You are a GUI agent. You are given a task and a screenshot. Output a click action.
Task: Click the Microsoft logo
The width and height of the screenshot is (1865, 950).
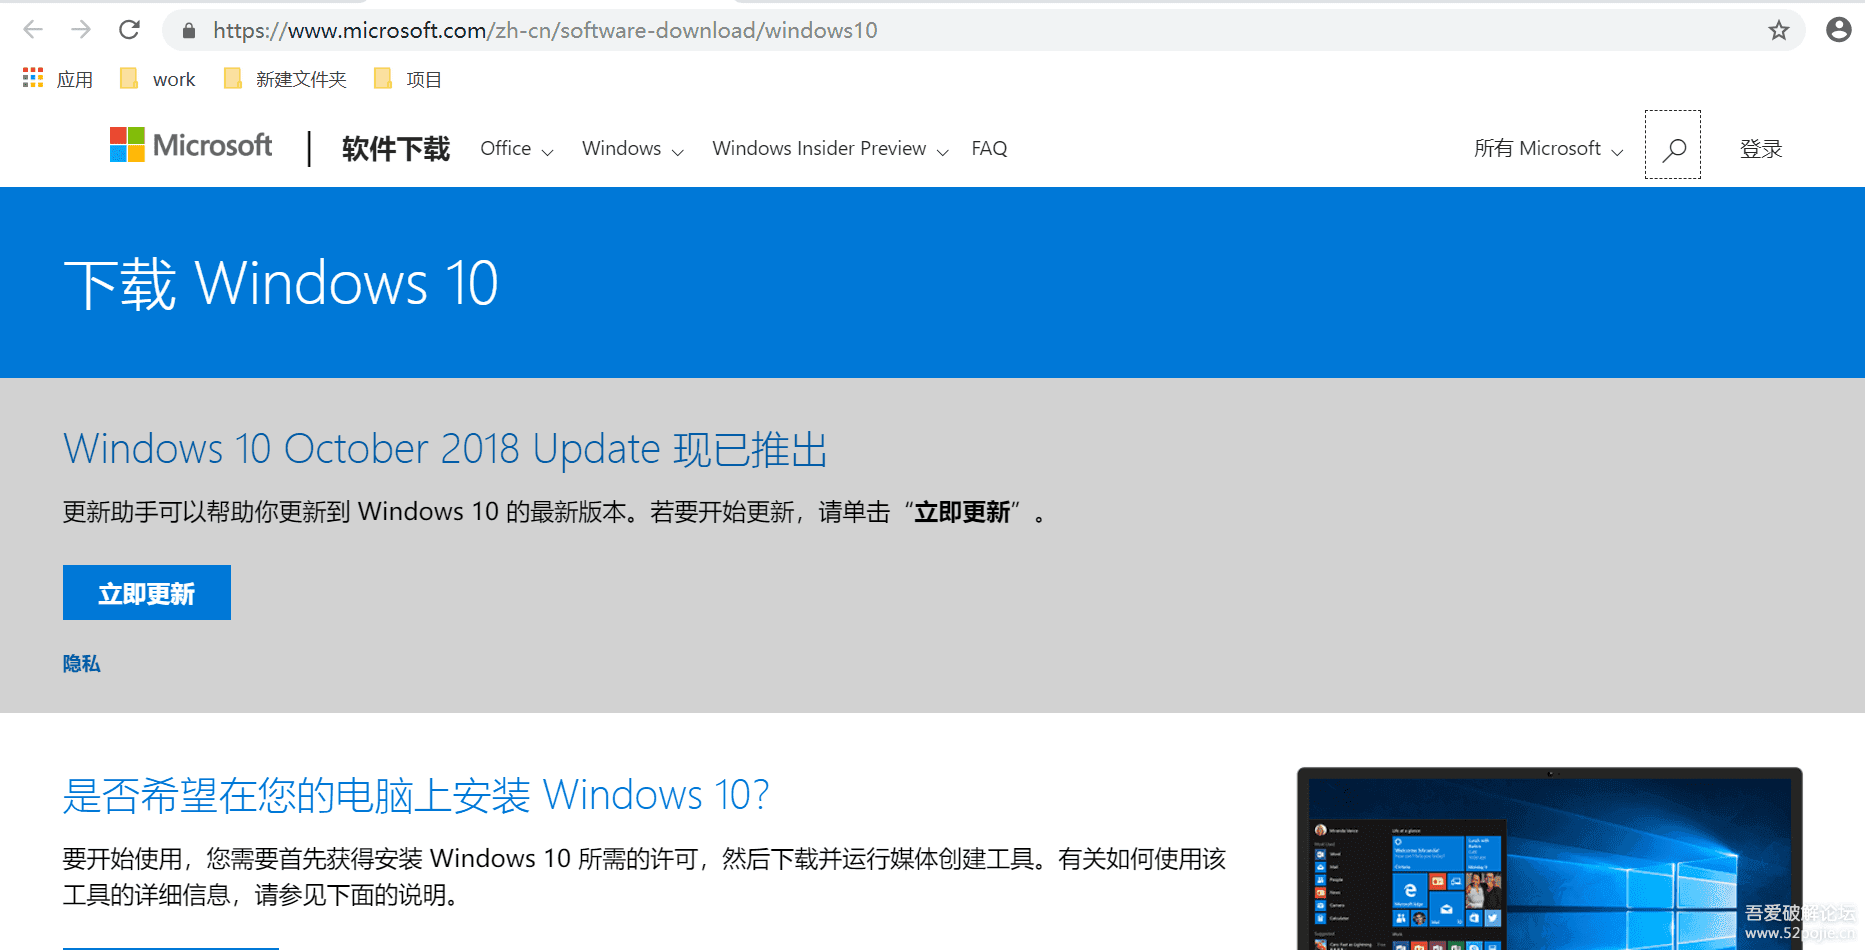tap(191, 146)
